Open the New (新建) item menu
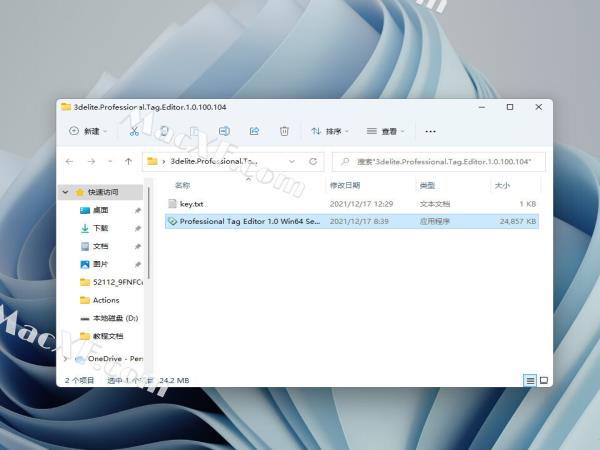The width and height of the screenshot is (600, 450). 88,131
